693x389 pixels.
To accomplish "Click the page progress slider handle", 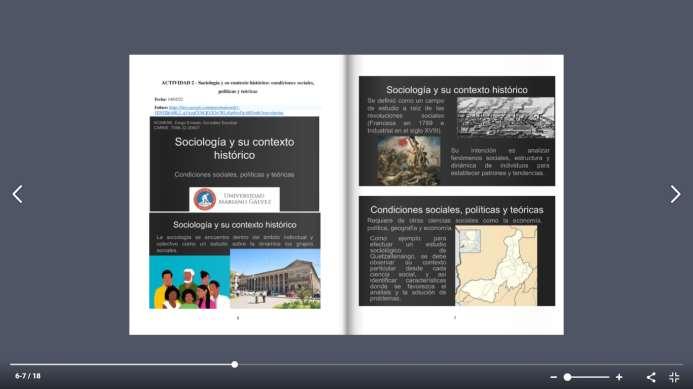I will 235,364.
